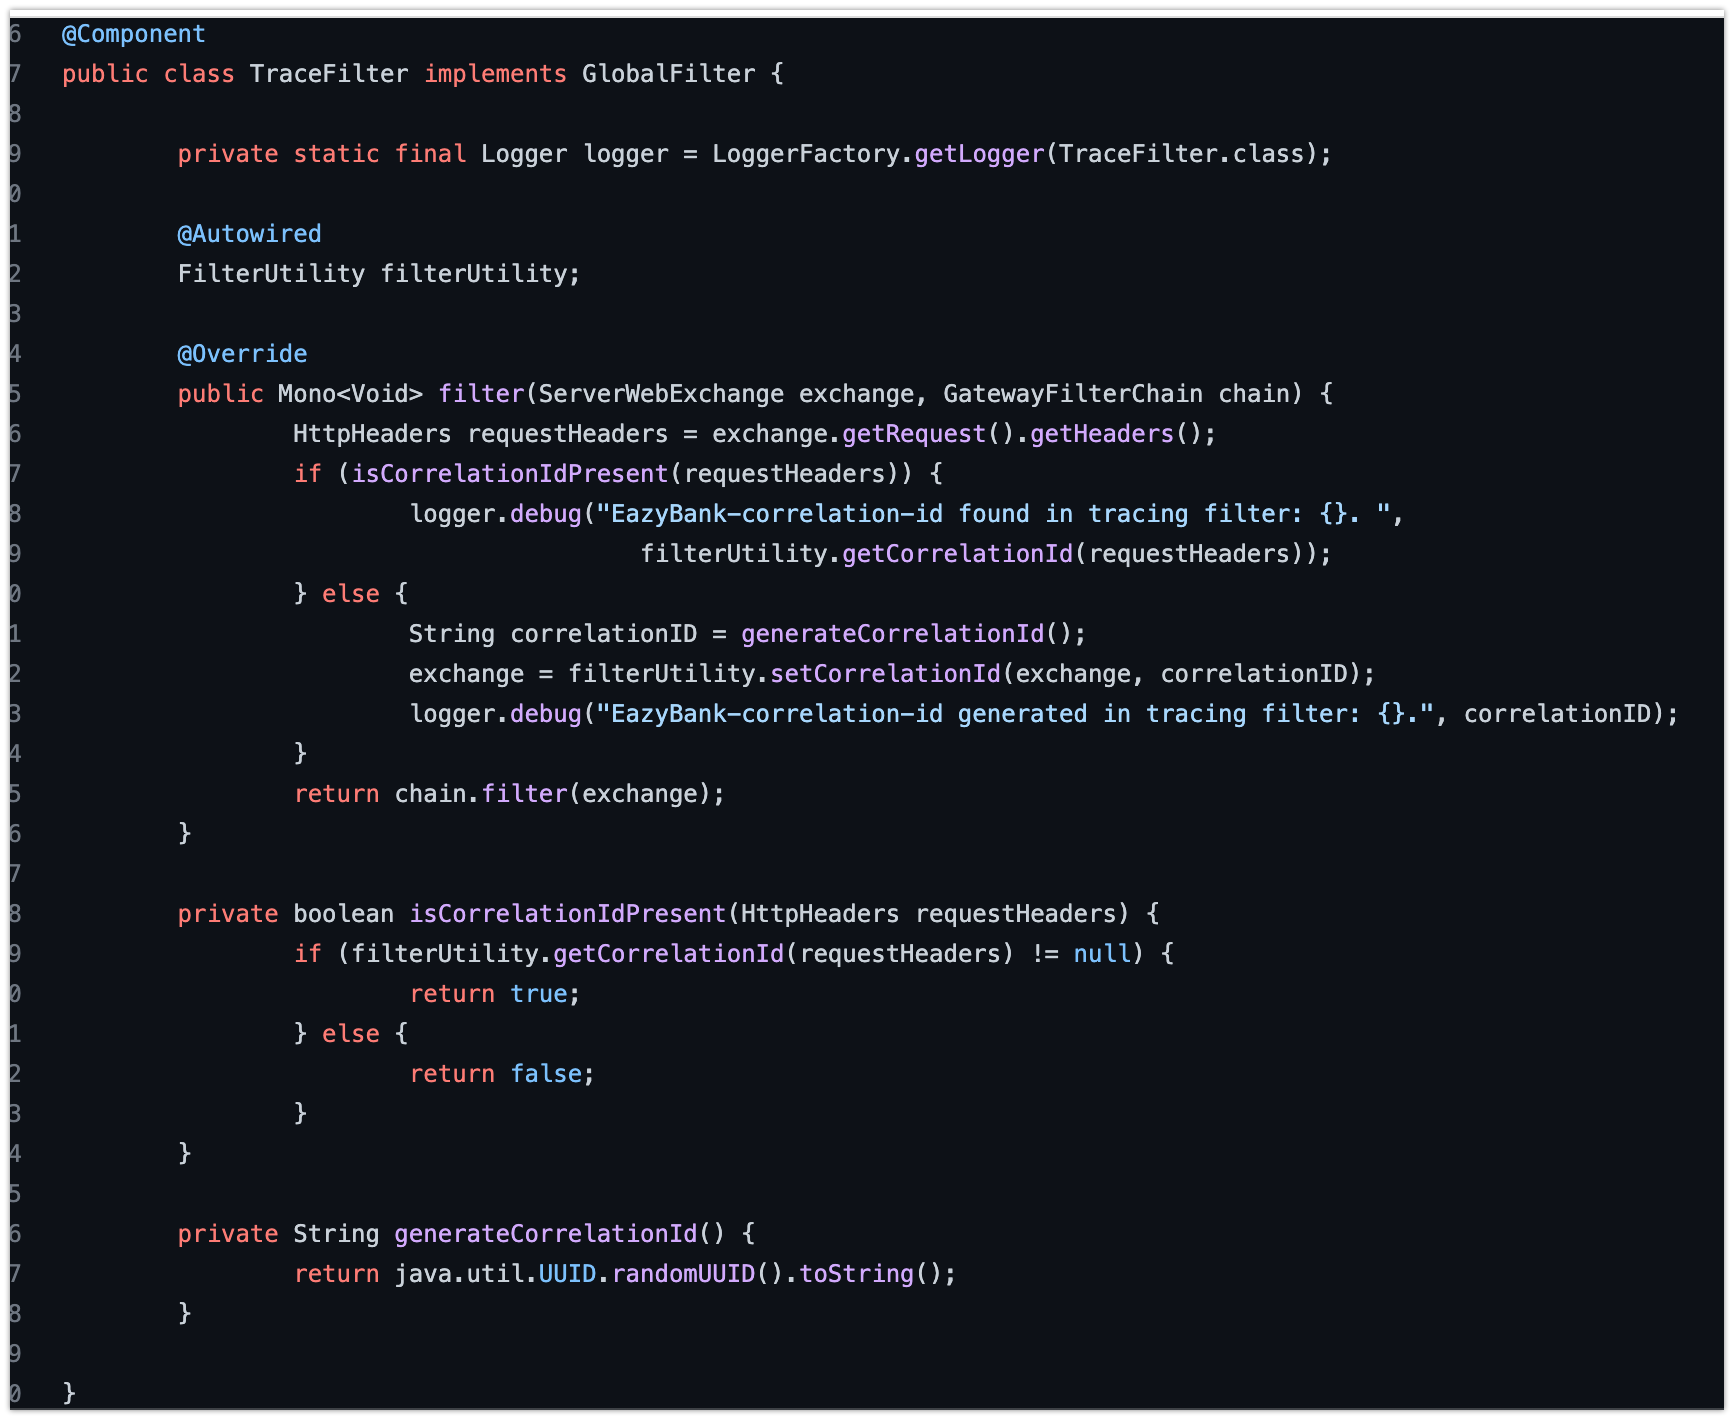Click Mono<Void> return type

point(351,394)
